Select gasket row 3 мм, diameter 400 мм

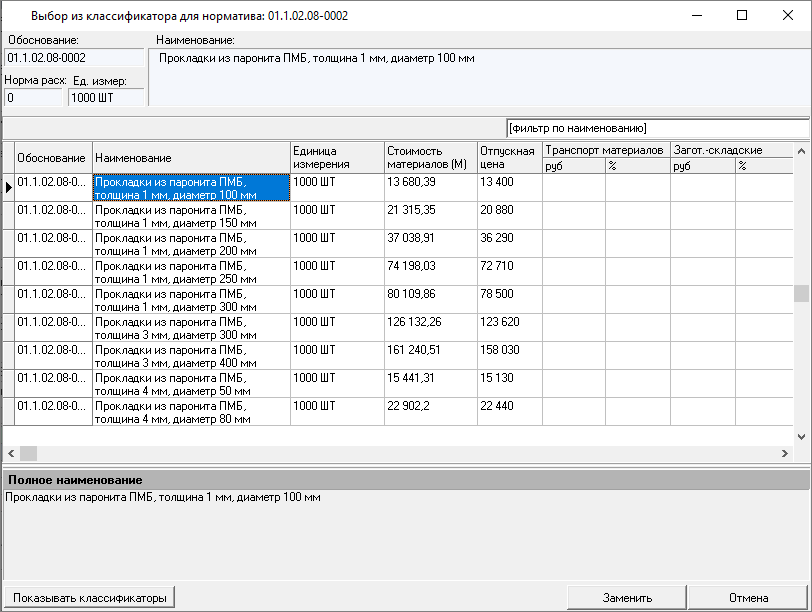point(191,356)
